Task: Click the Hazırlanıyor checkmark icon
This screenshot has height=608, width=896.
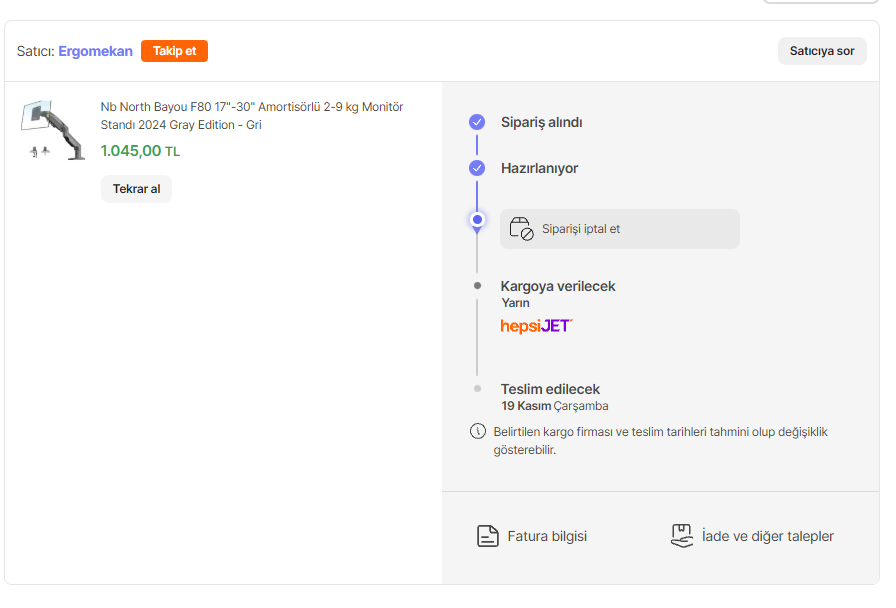Action: pos(477,168)
